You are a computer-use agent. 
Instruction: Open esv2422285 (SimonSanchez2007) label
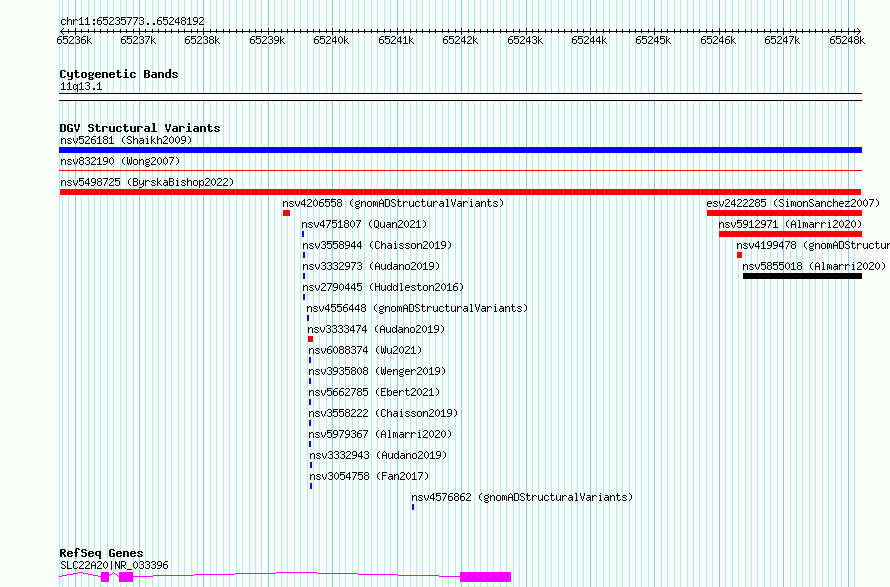pos(793,203)
